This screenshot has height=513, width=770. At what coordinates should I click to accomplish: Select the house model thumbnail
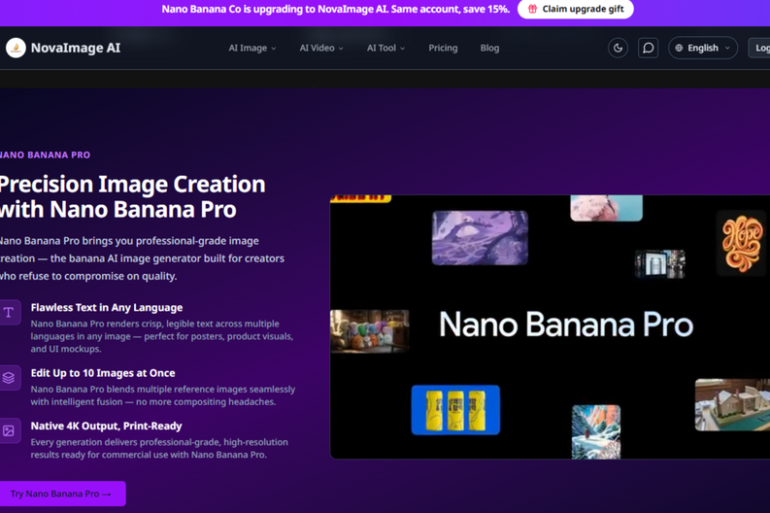pyautogui.click(x=732, y=405)
